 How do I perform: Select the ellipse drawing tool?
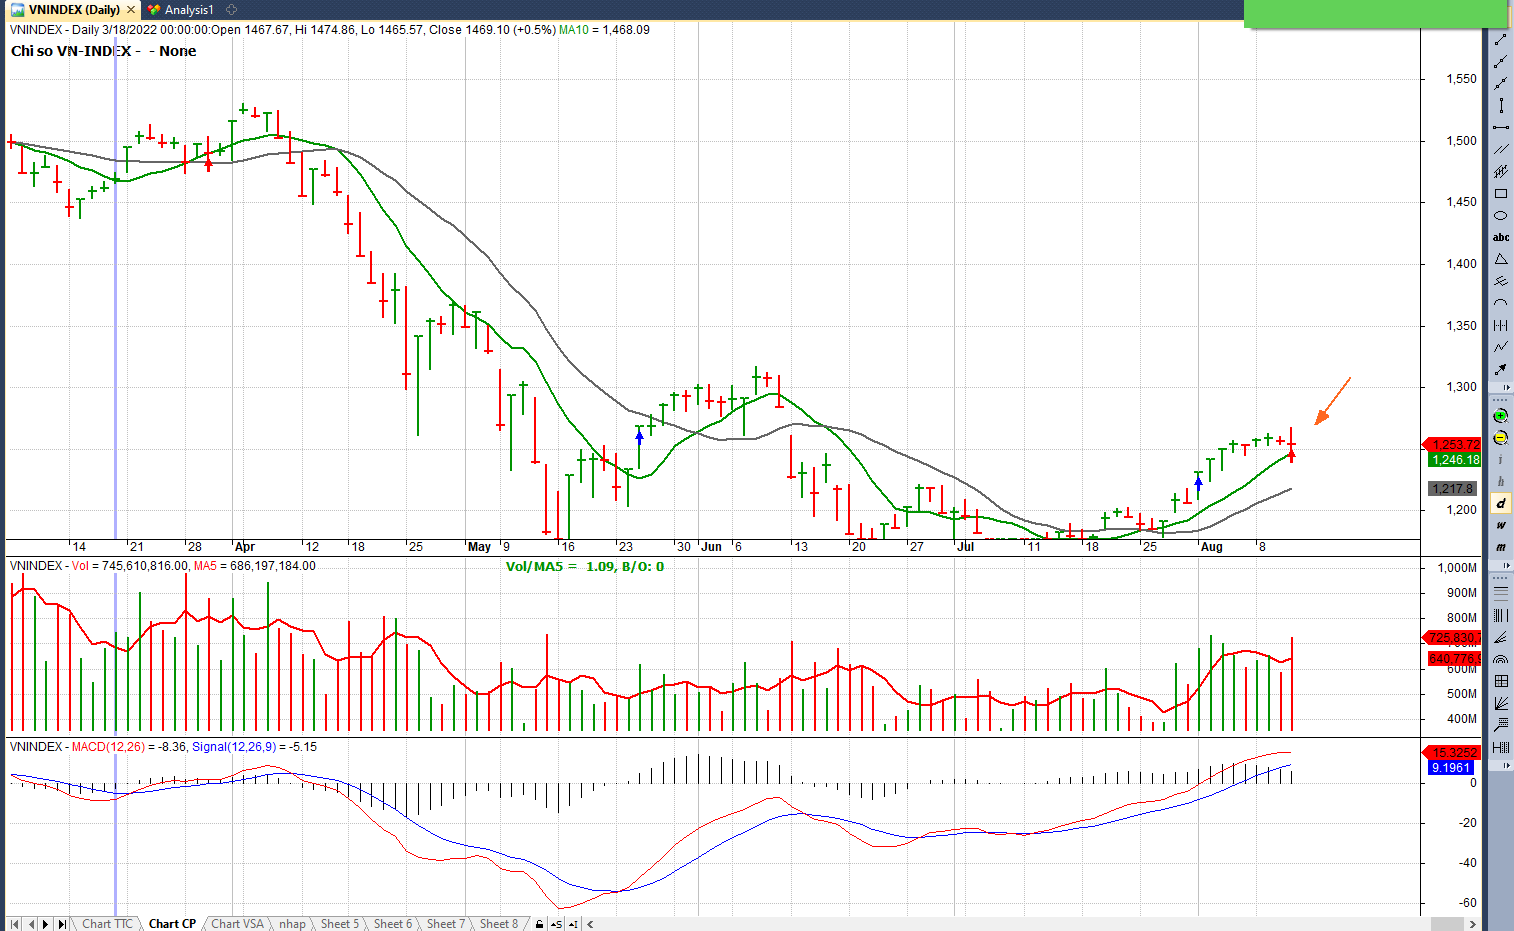(x=1501, y=216)
